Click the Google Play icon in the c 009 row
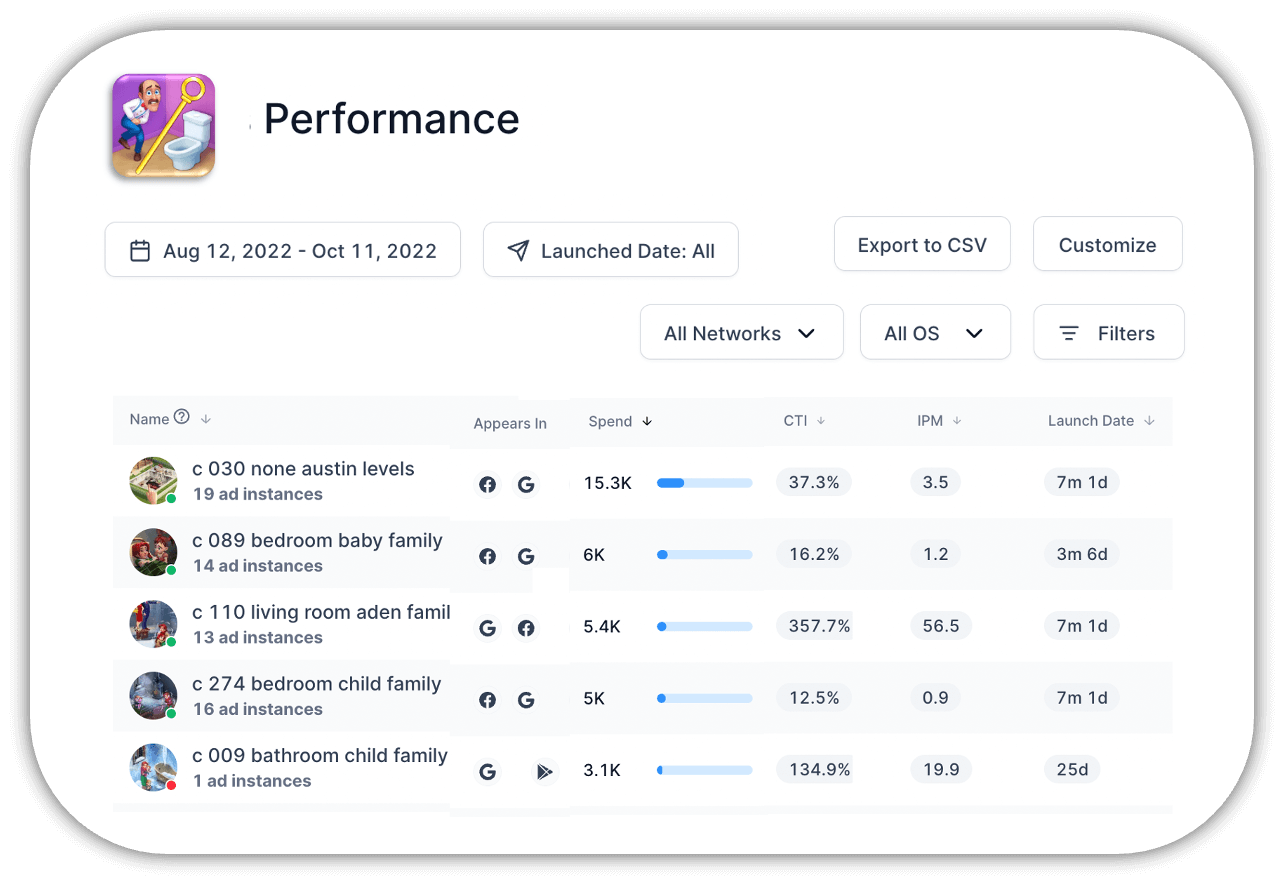 [x=545, y=771]
